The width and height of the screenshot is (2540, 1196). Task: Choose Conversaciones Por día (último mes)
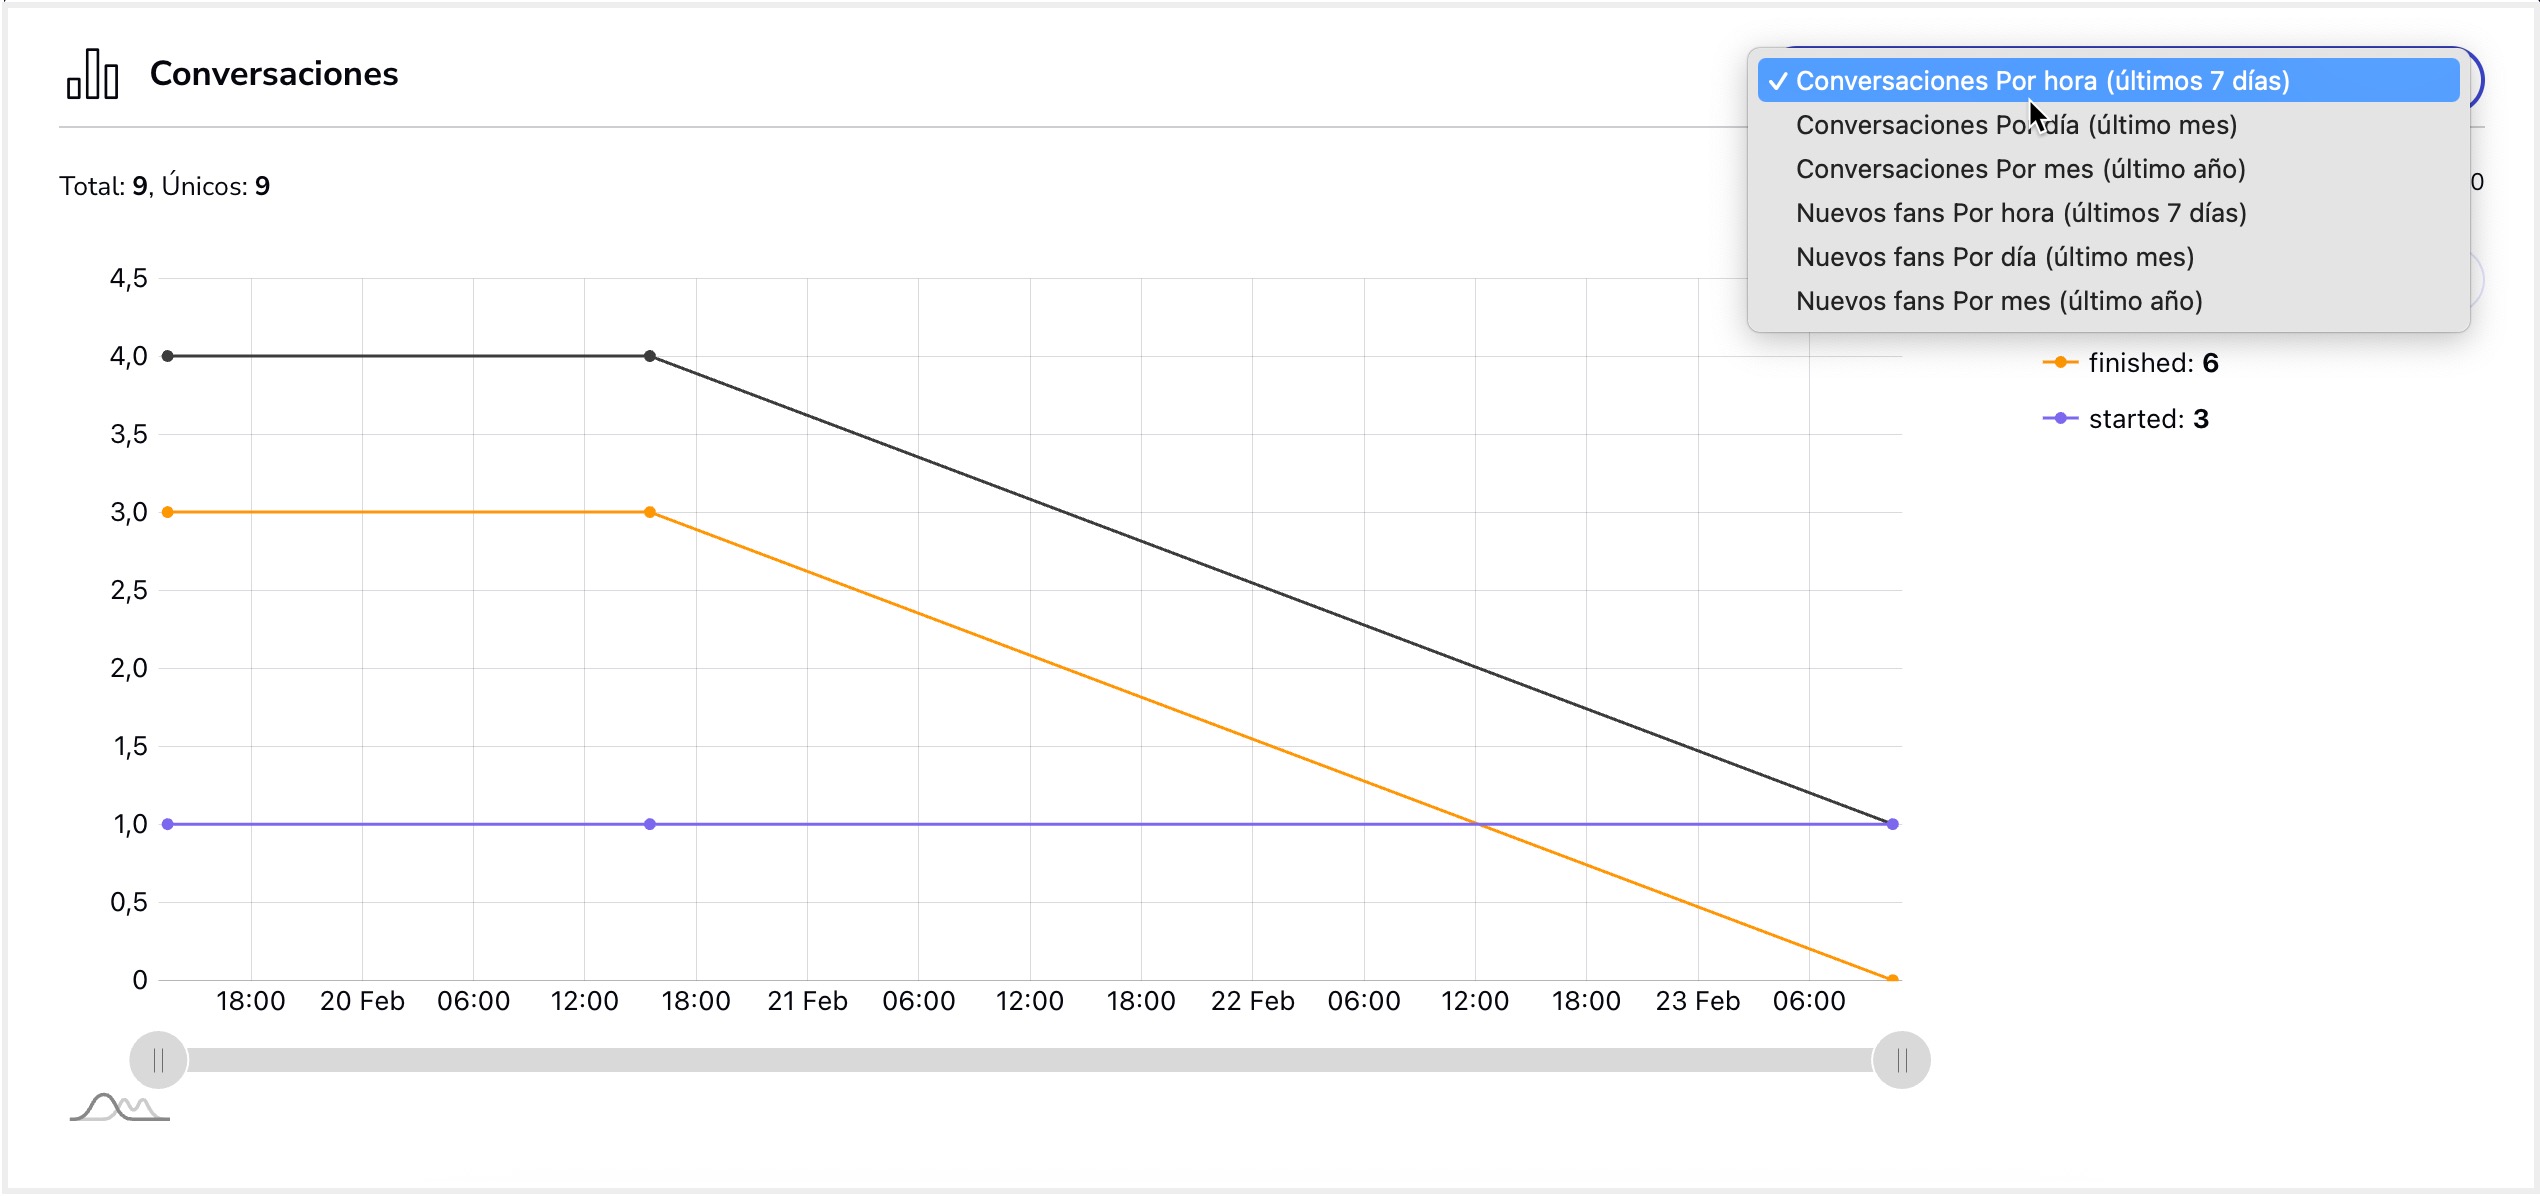coord(2016,125)
